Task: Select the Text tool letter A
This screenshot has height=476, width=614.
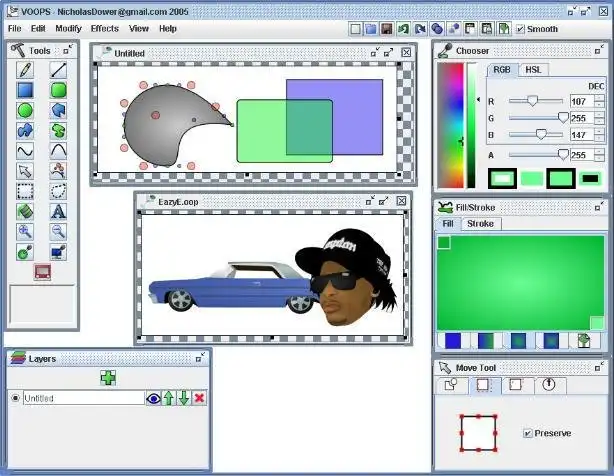Action: coord(58,211)
